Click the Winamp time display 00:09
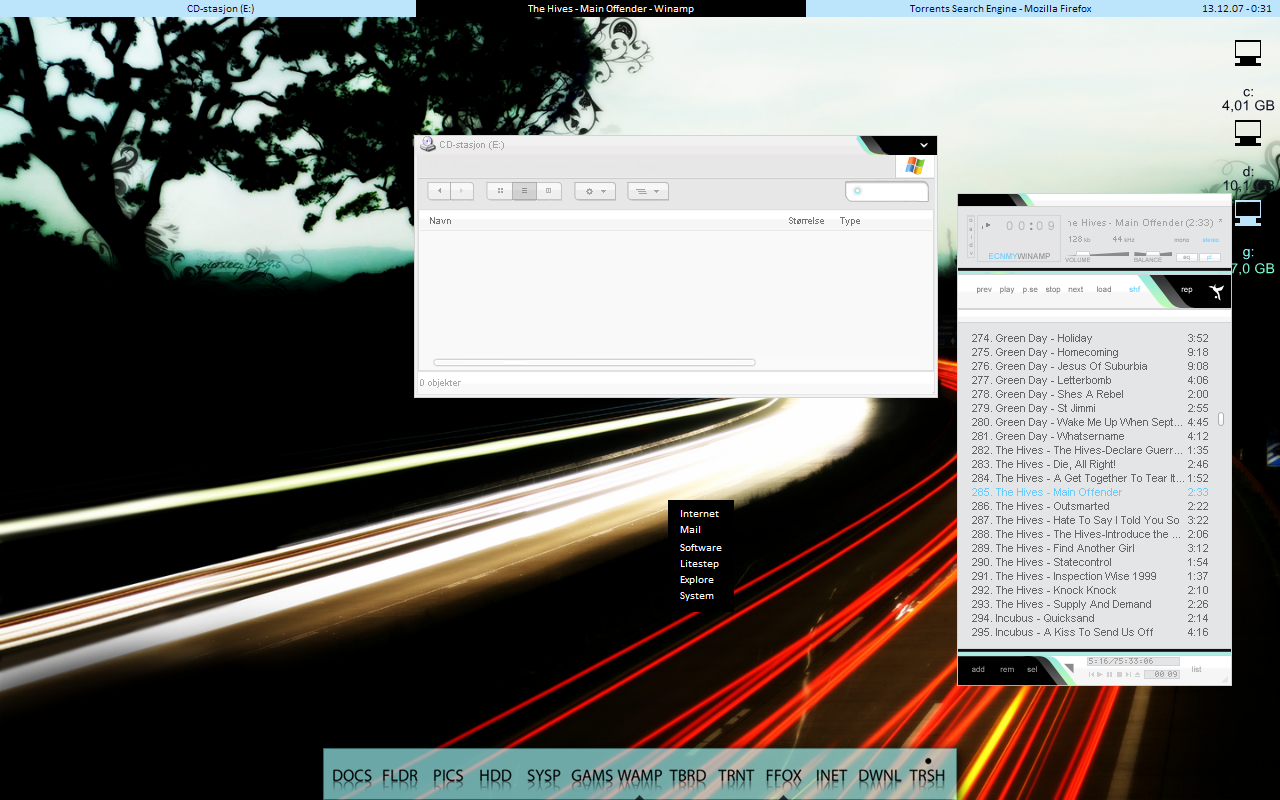The height and width of the screenshot is (800, 1280). 1031,226
